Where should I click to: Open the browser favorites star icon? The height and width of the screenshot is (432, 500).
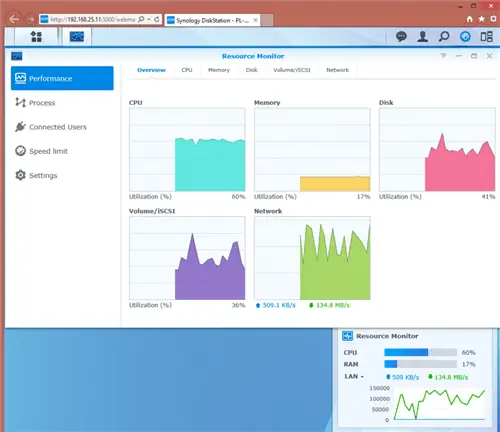[x=481, y=19]
